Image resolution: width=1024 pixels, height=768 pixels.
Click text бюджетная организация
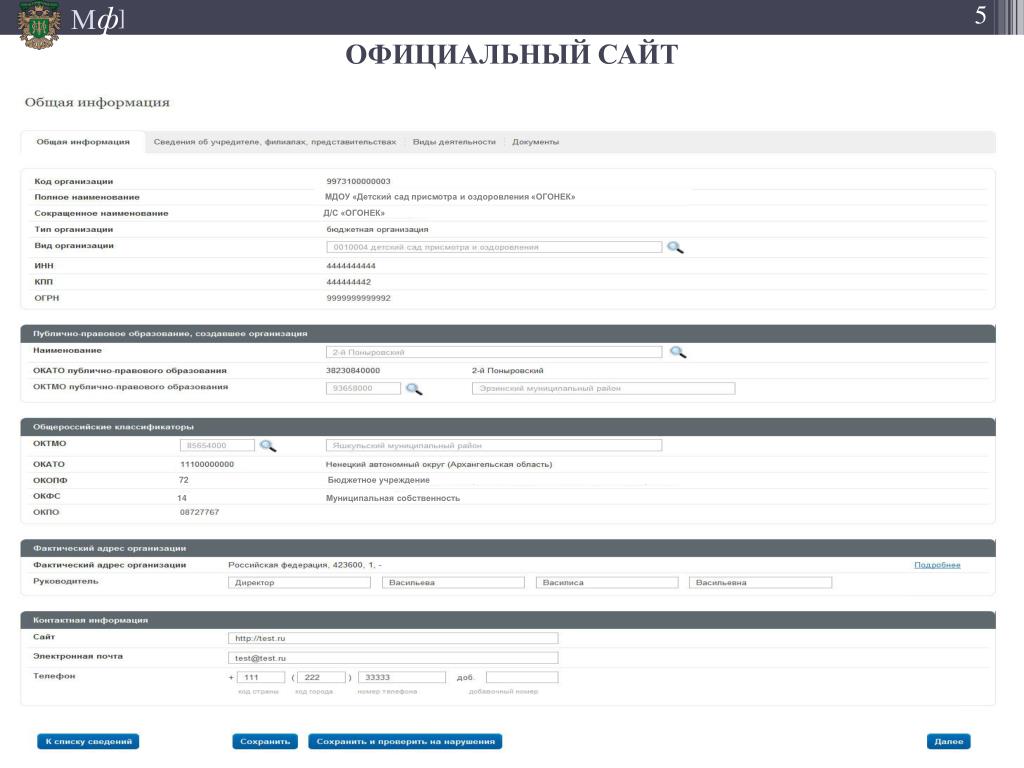[x=377, y=229]
